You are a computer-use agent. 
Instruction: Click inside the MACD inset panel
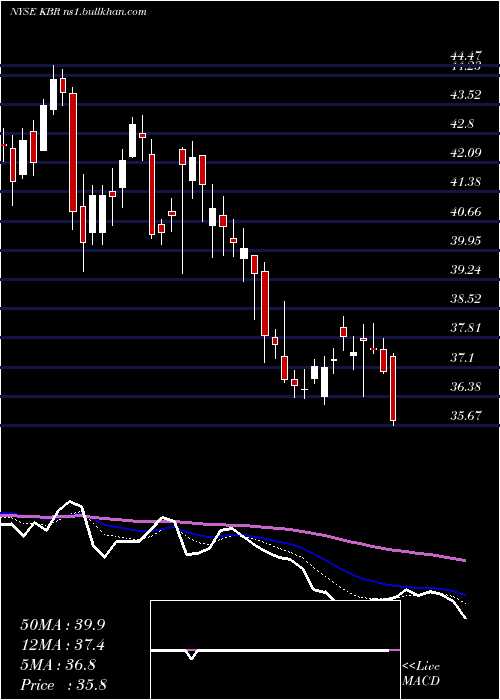tap(275, 650)
